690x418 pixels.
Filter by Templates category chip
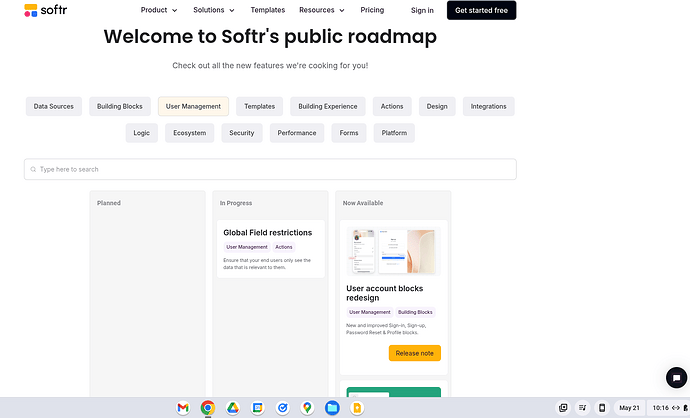click(260, 106)
